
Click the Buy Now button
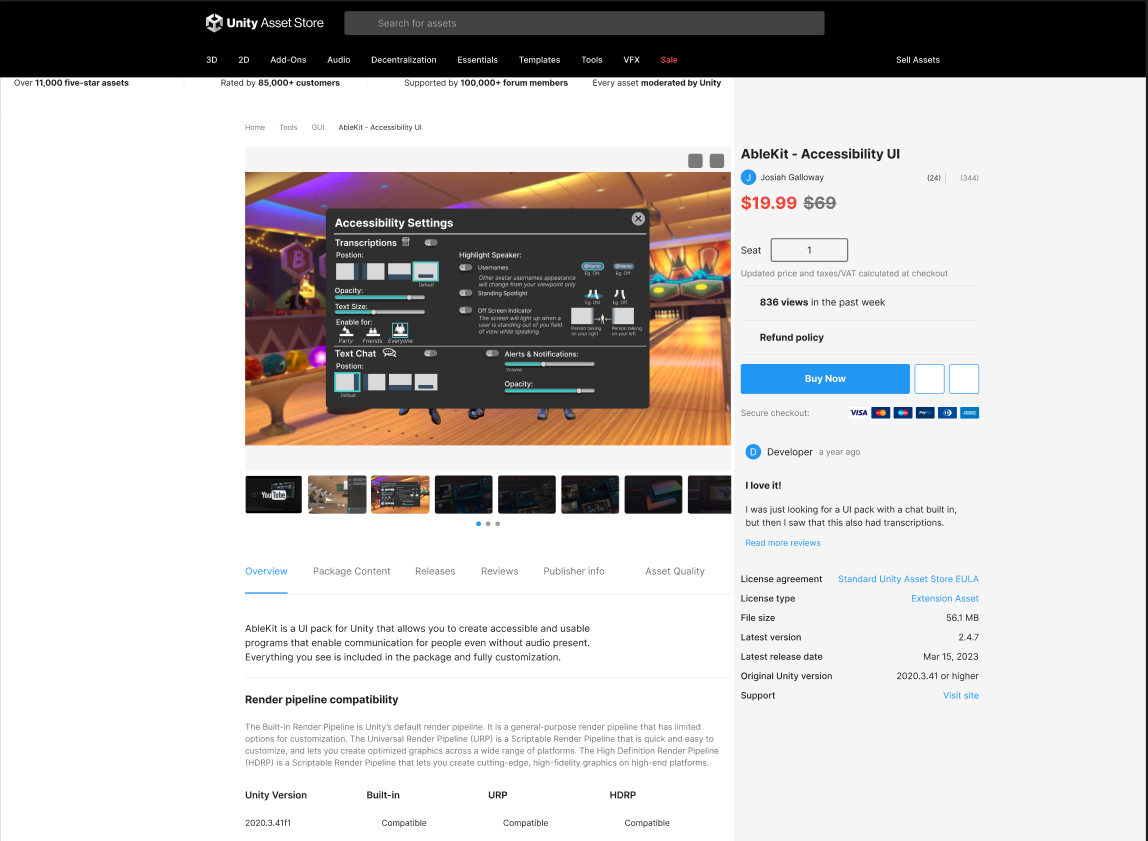point(824,378)
